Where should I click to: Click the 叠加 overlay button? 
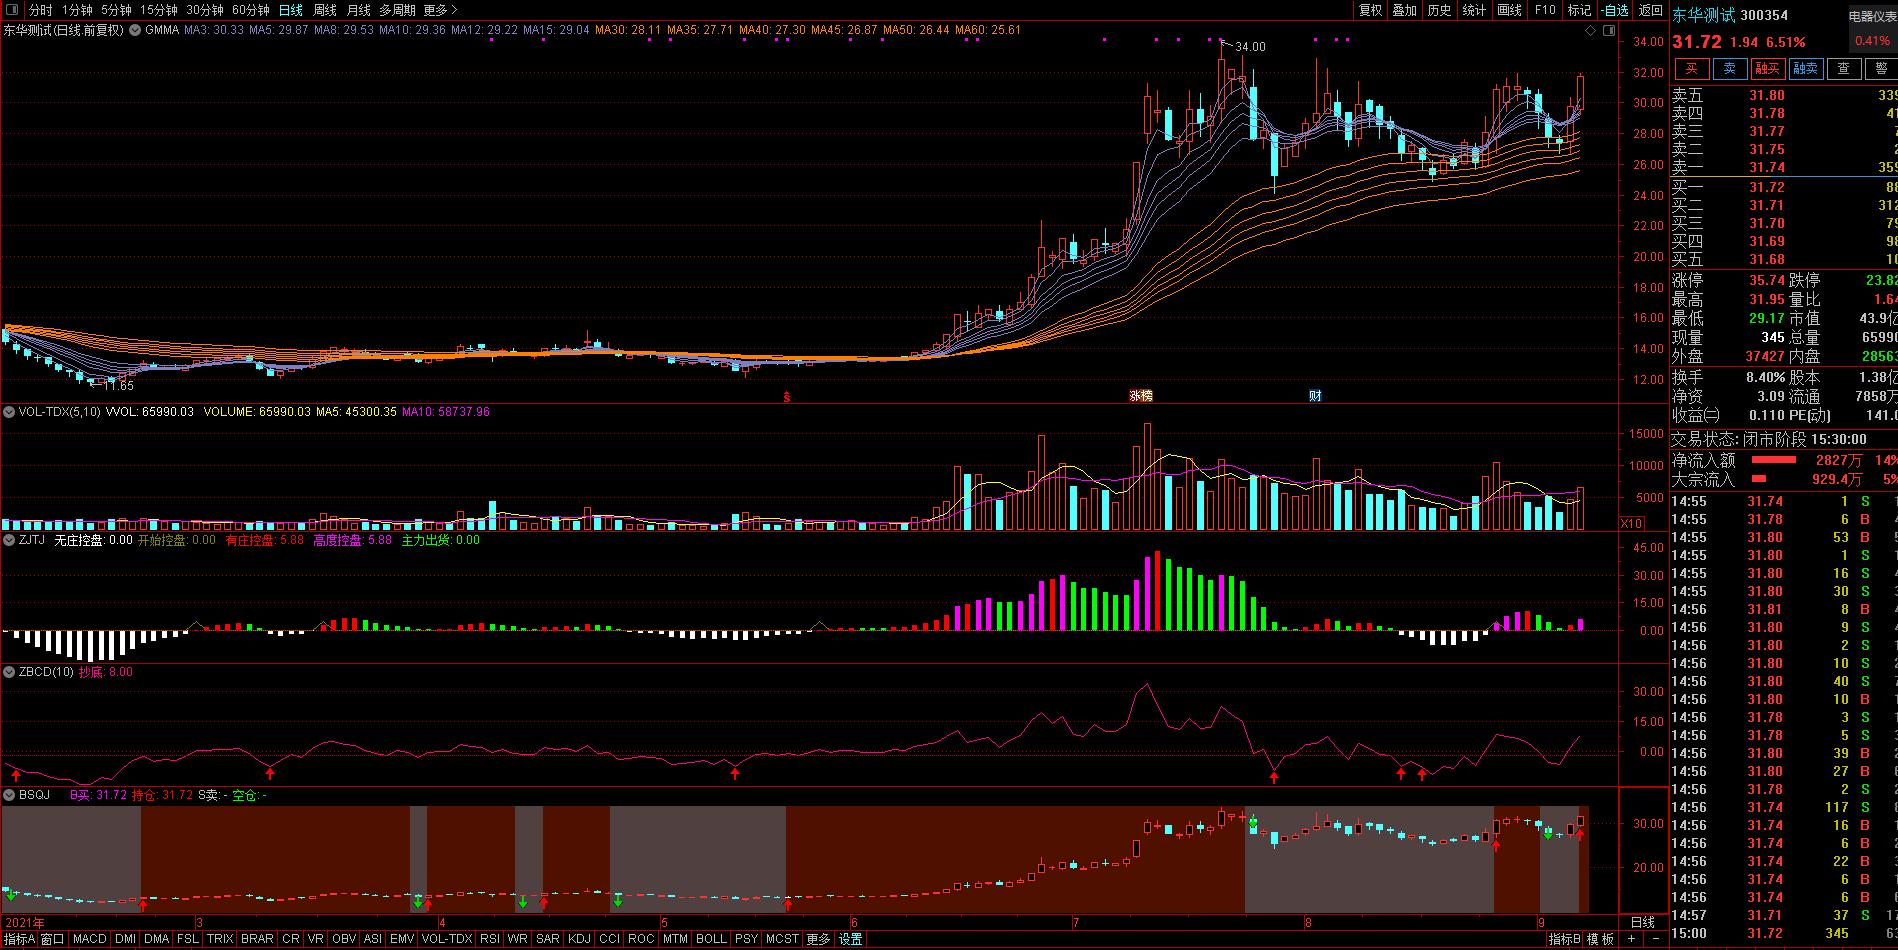click(1405, 10)
